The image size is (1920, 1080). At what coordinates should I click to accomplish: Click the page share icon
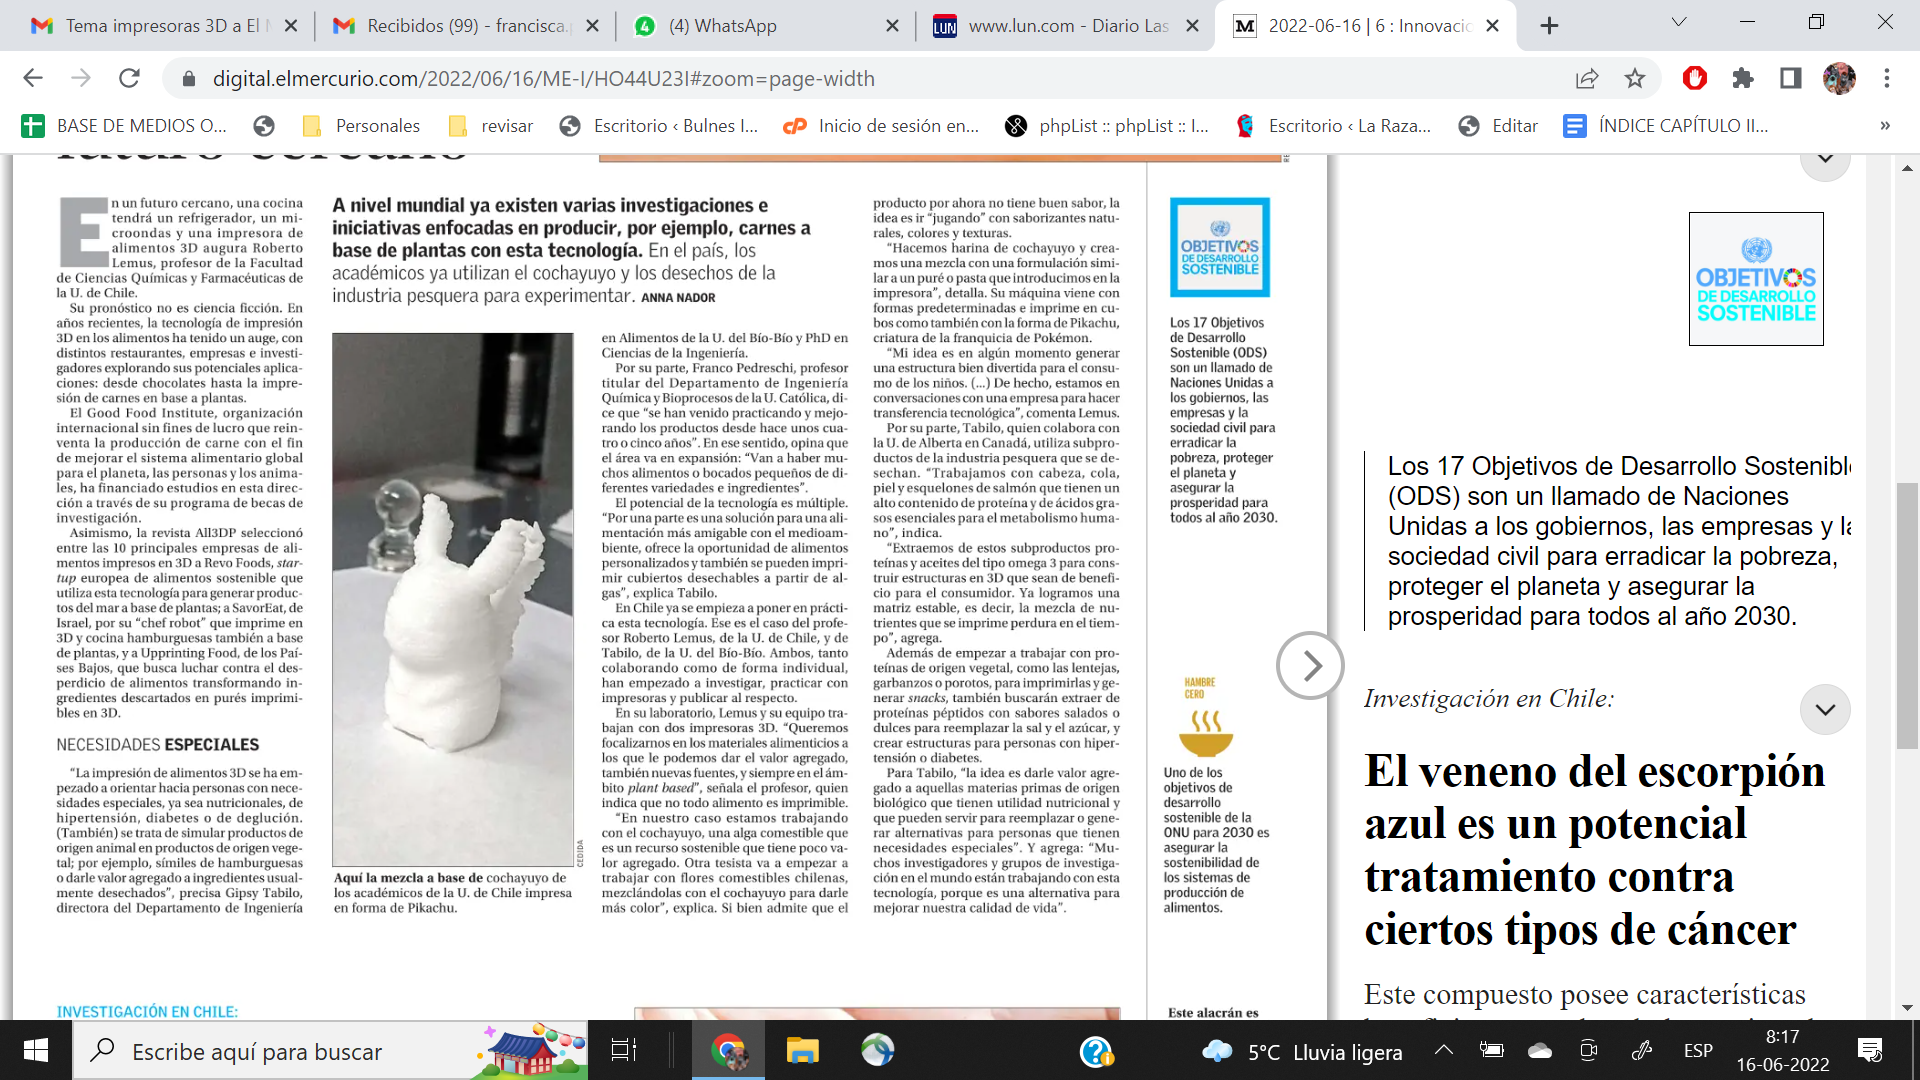pos(1587,78)
